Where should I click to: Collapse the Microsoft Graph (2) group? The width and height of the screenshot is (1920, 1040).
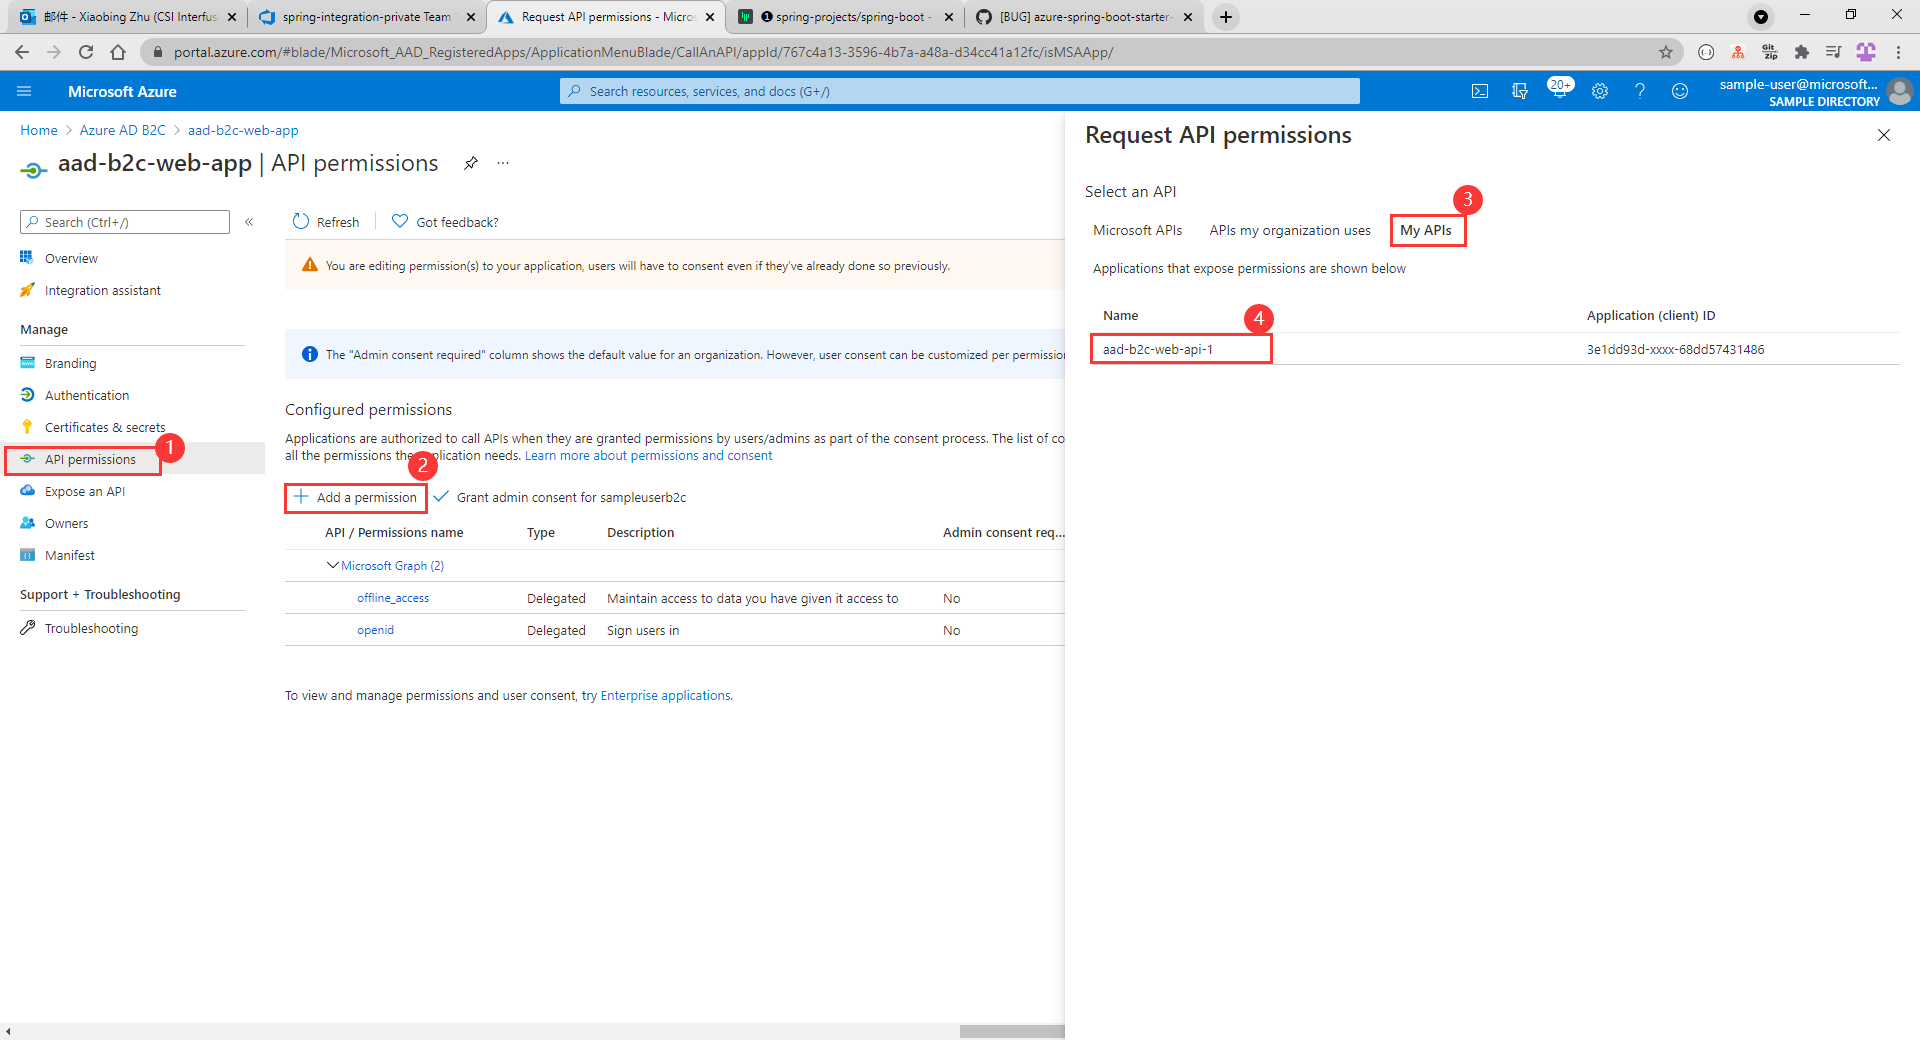[333, 565]
